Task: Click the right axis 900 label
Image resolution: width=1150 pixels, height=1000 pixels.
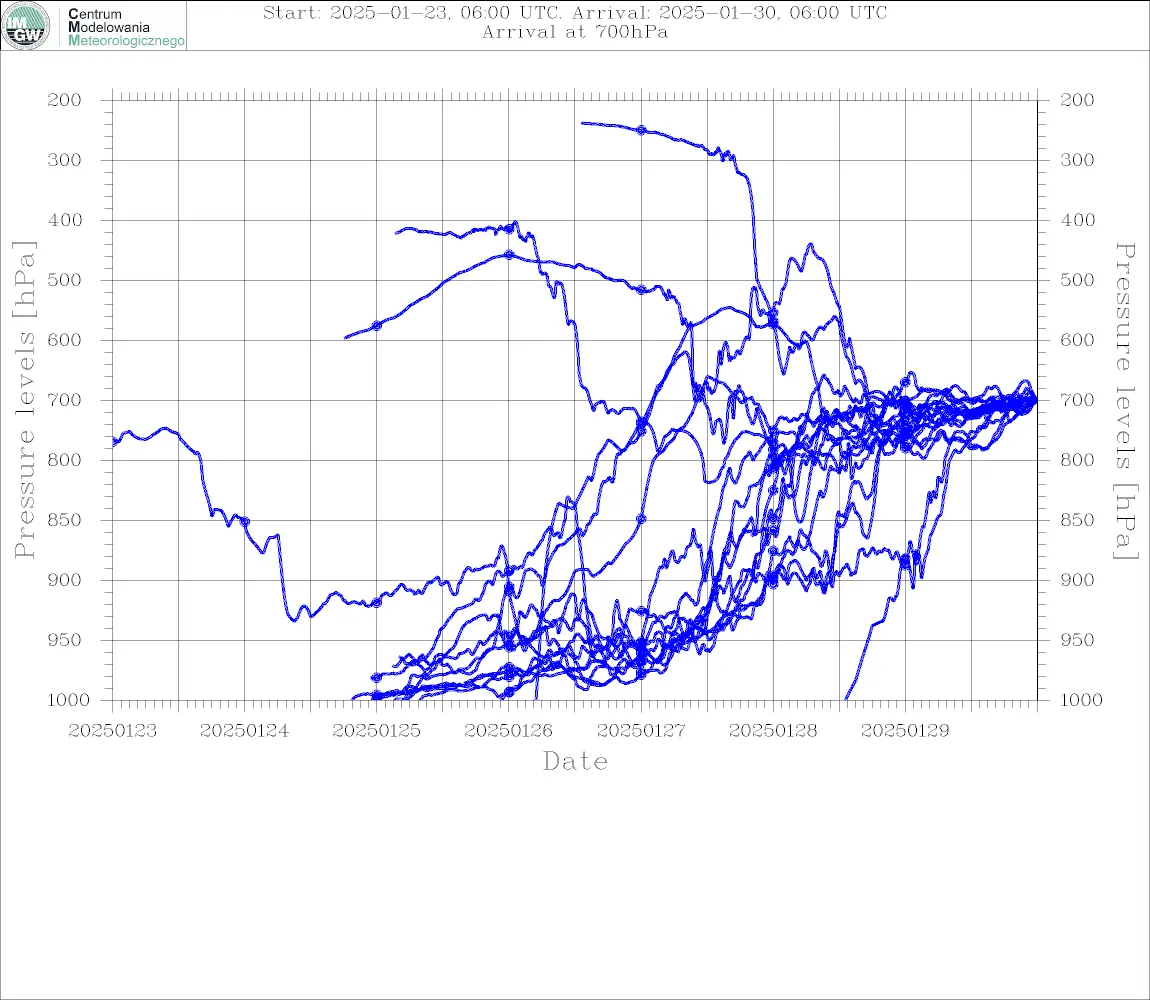Action: point(1077,580)
